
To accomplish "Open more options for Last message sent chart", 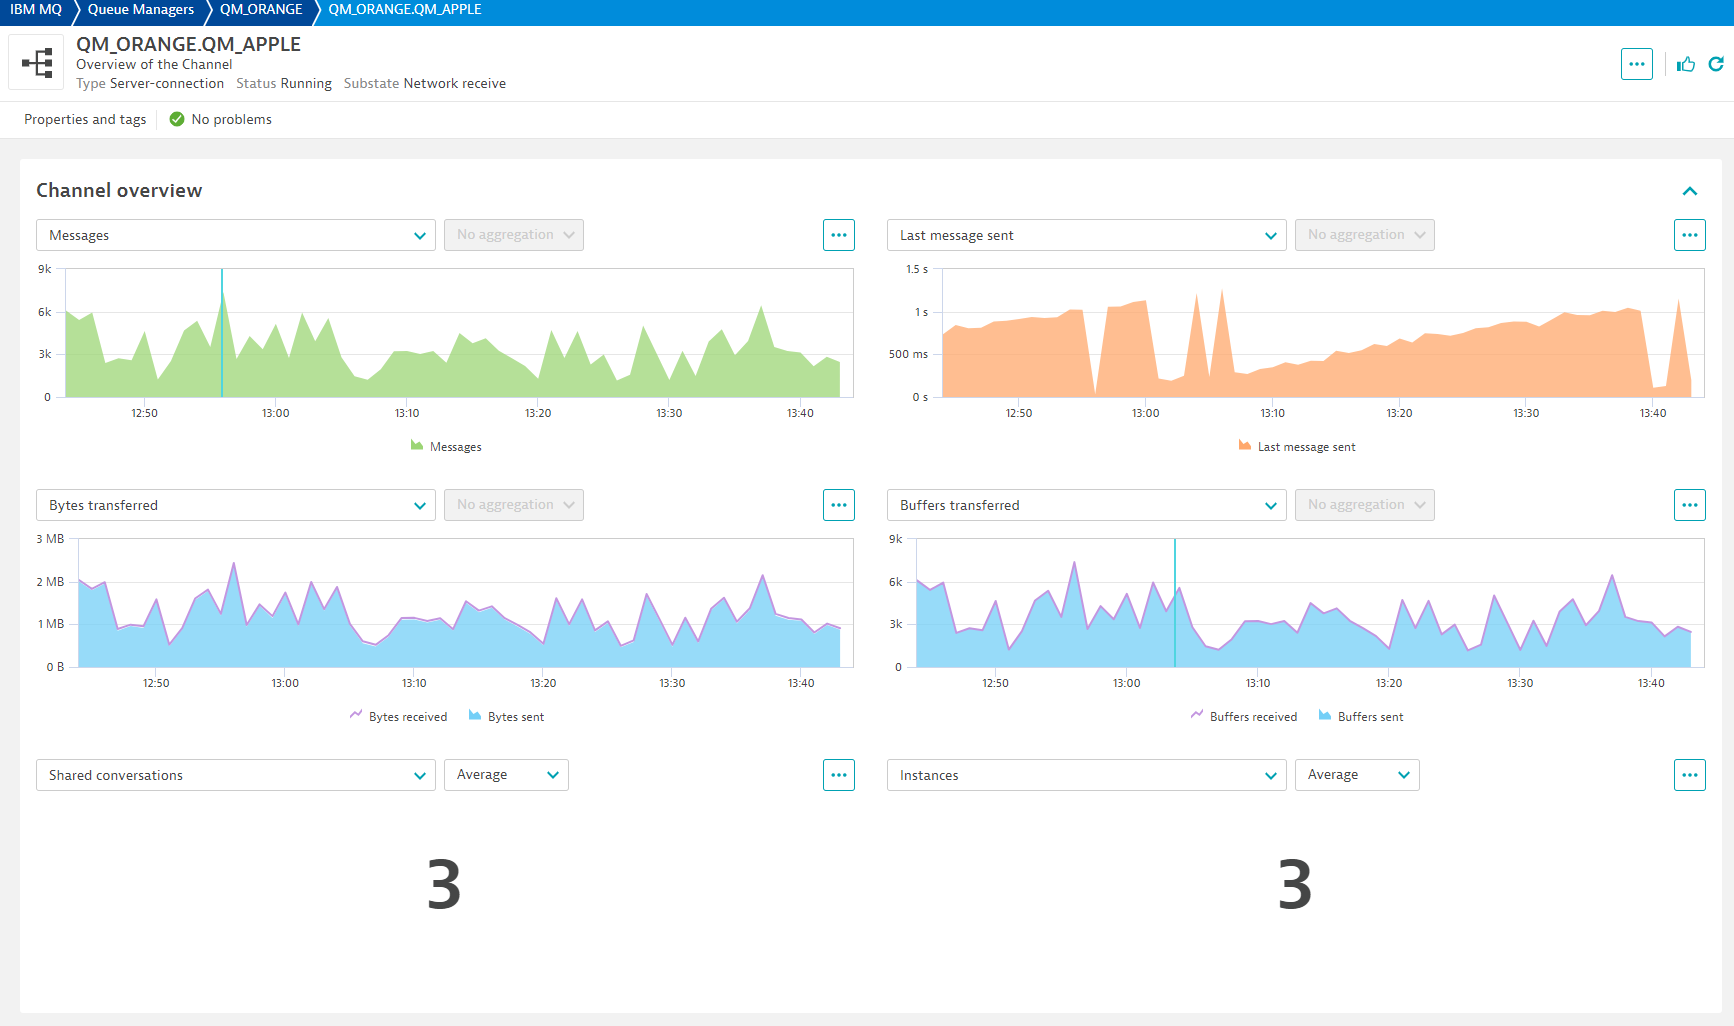I will pyautogui.click(x=1689, y=235).
